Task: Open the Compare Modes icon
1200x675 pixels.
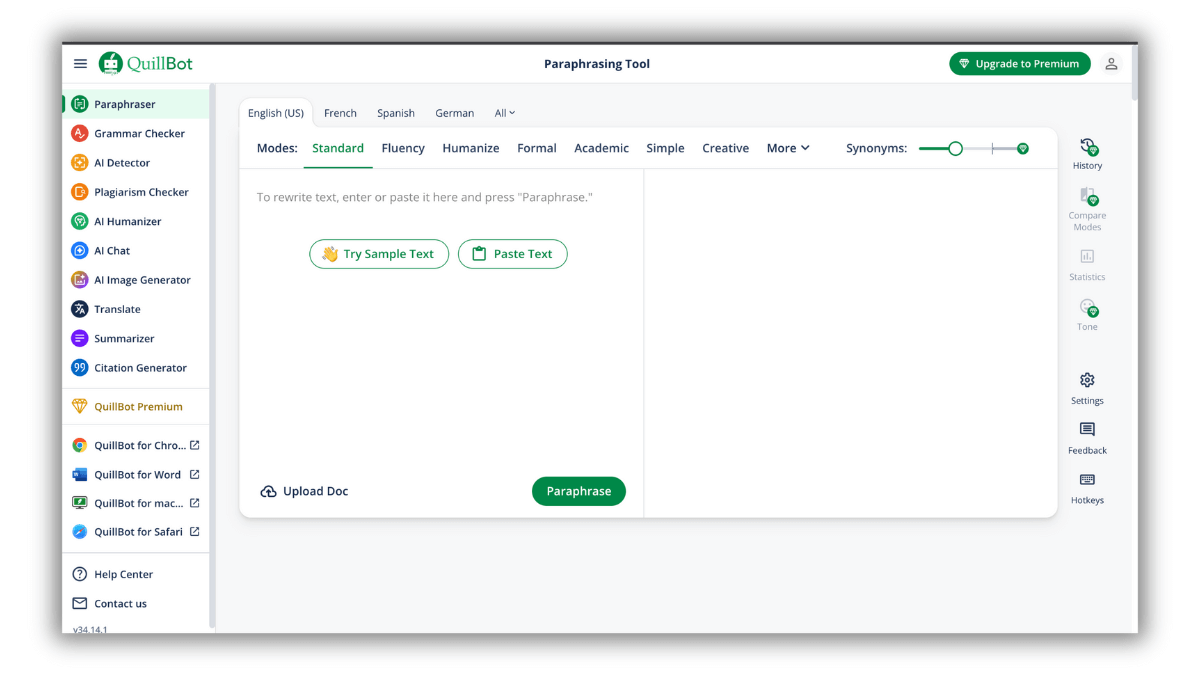Action: pyautogui.click(x=1088, y=197)
